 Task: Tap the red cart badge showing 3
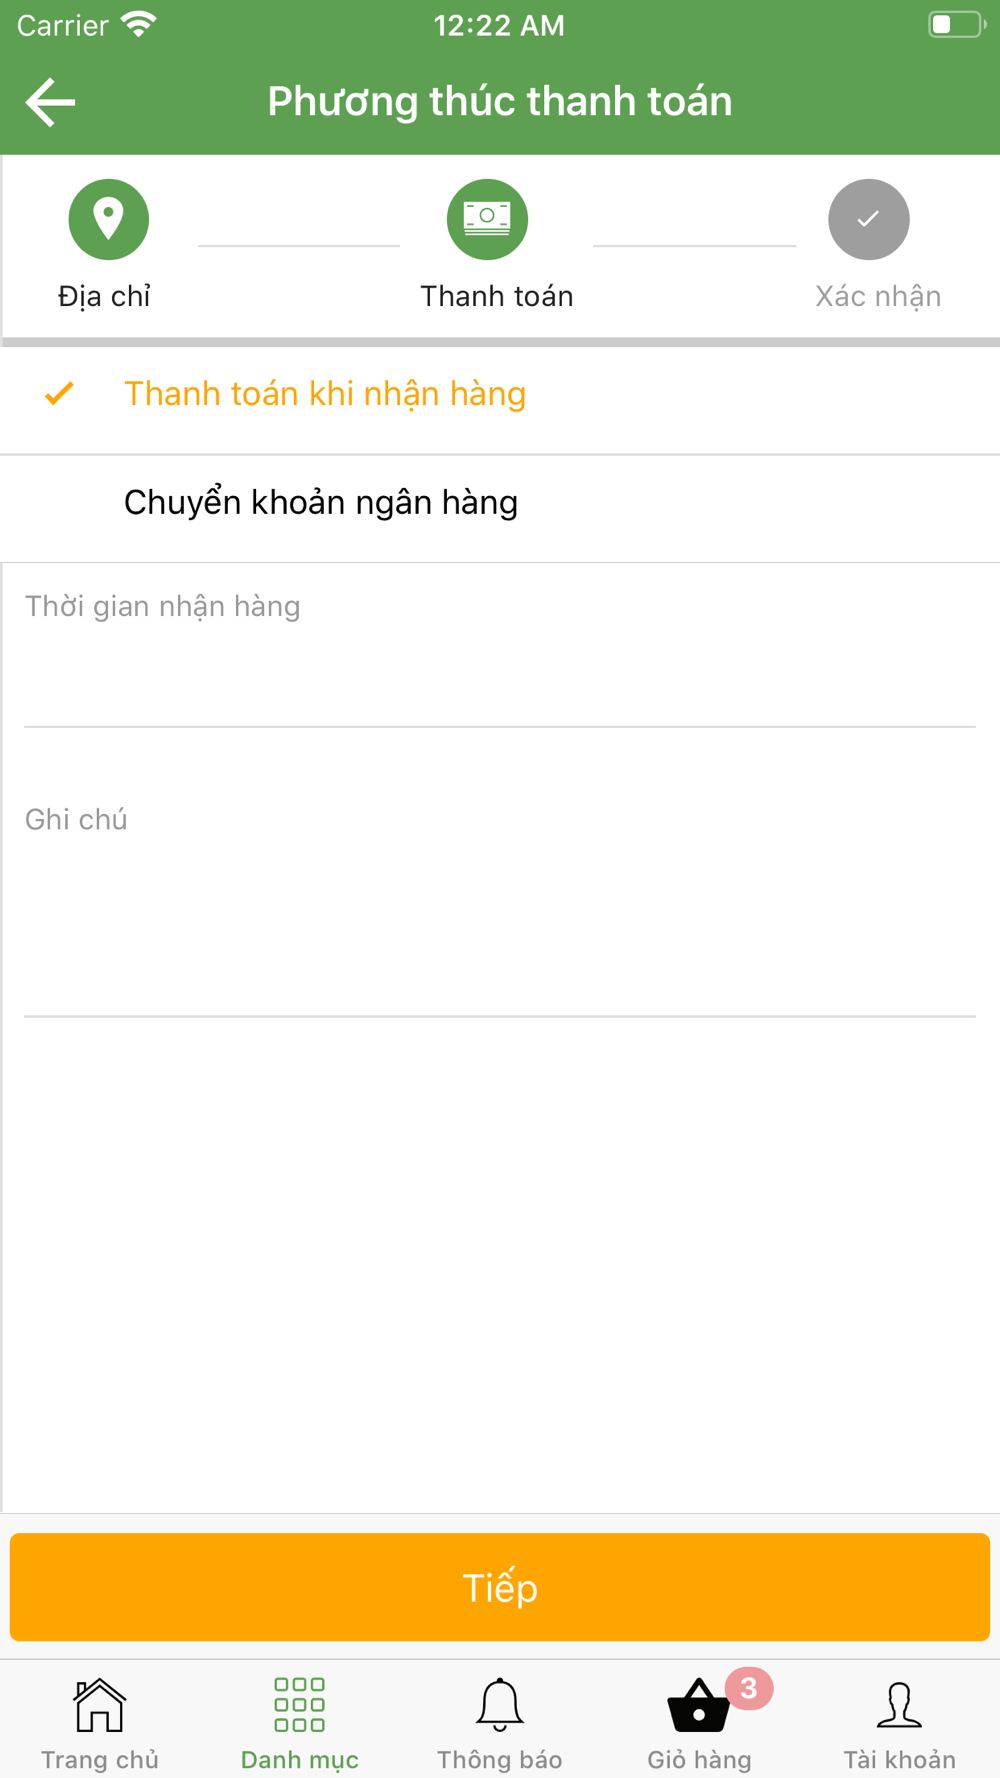click(x=749, y=1688)
